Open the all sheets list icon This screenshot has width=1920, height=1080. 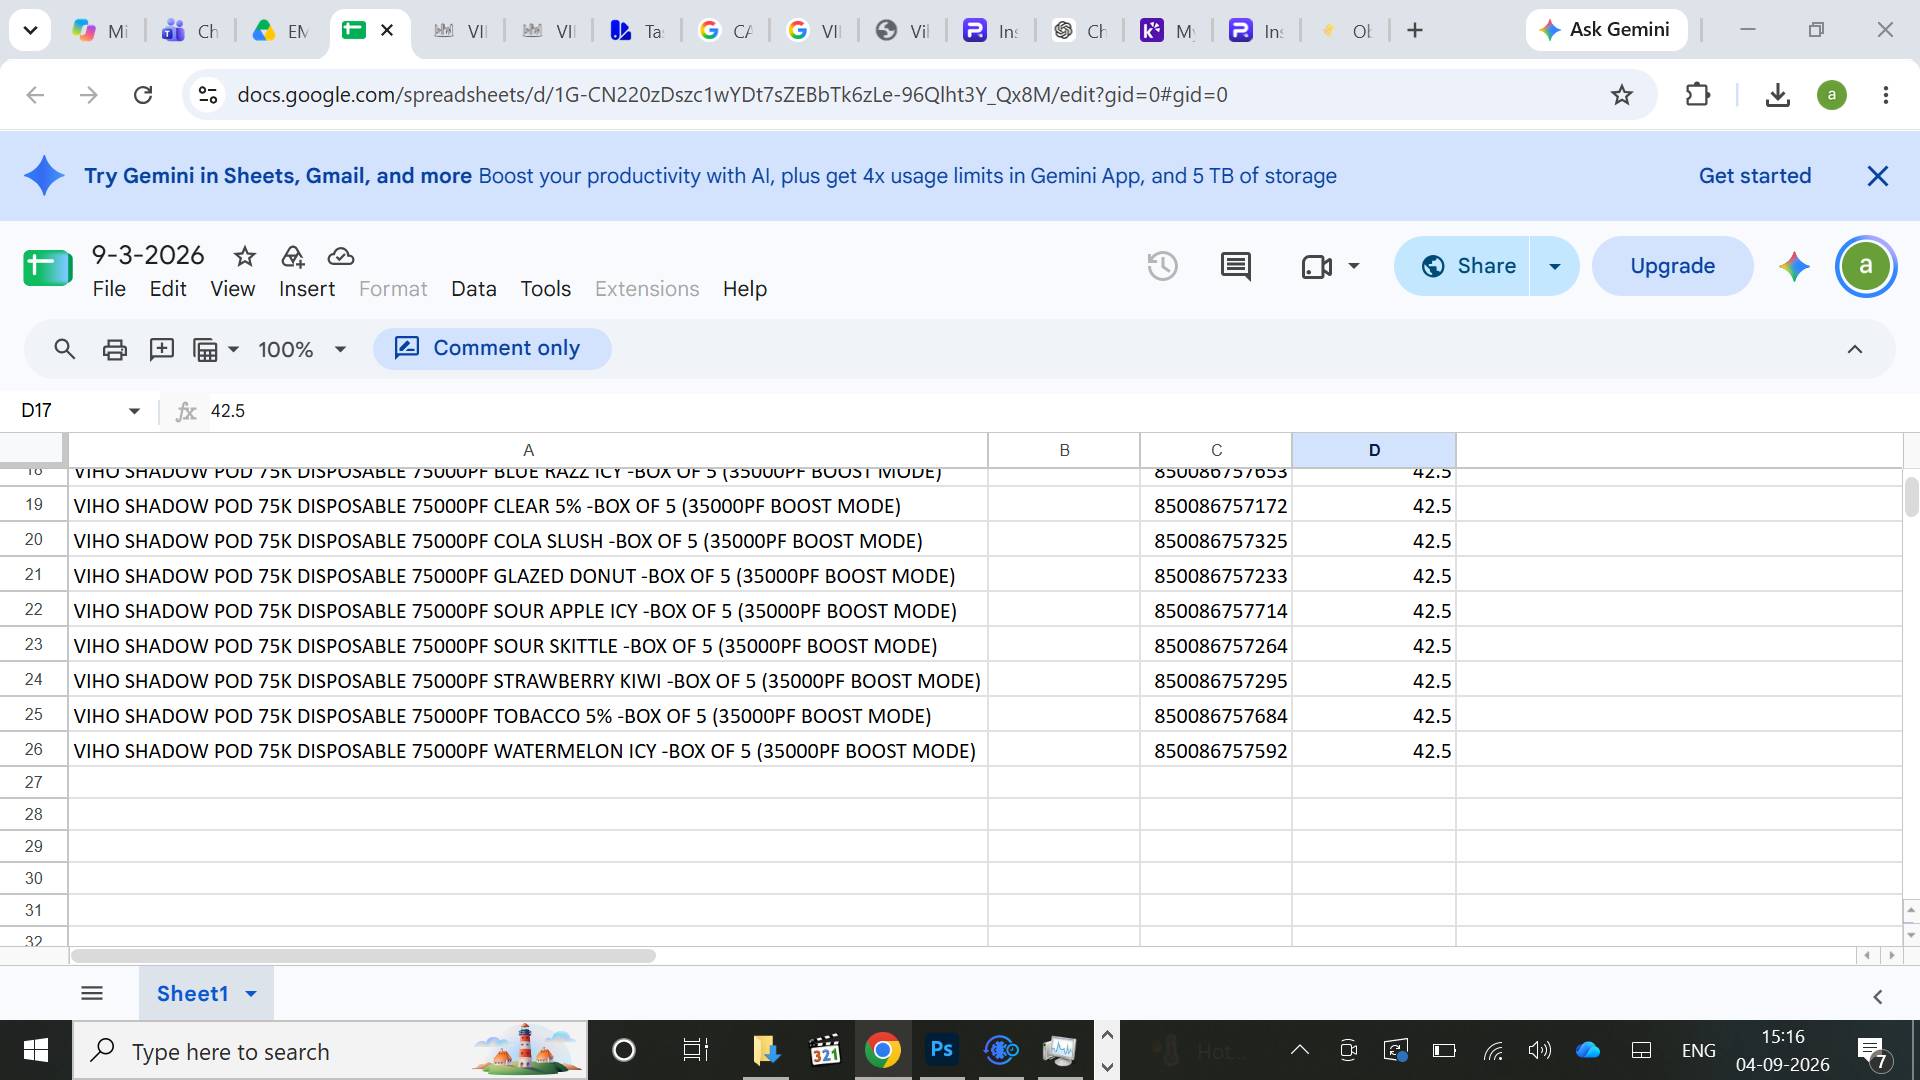(x=92, y=993)
